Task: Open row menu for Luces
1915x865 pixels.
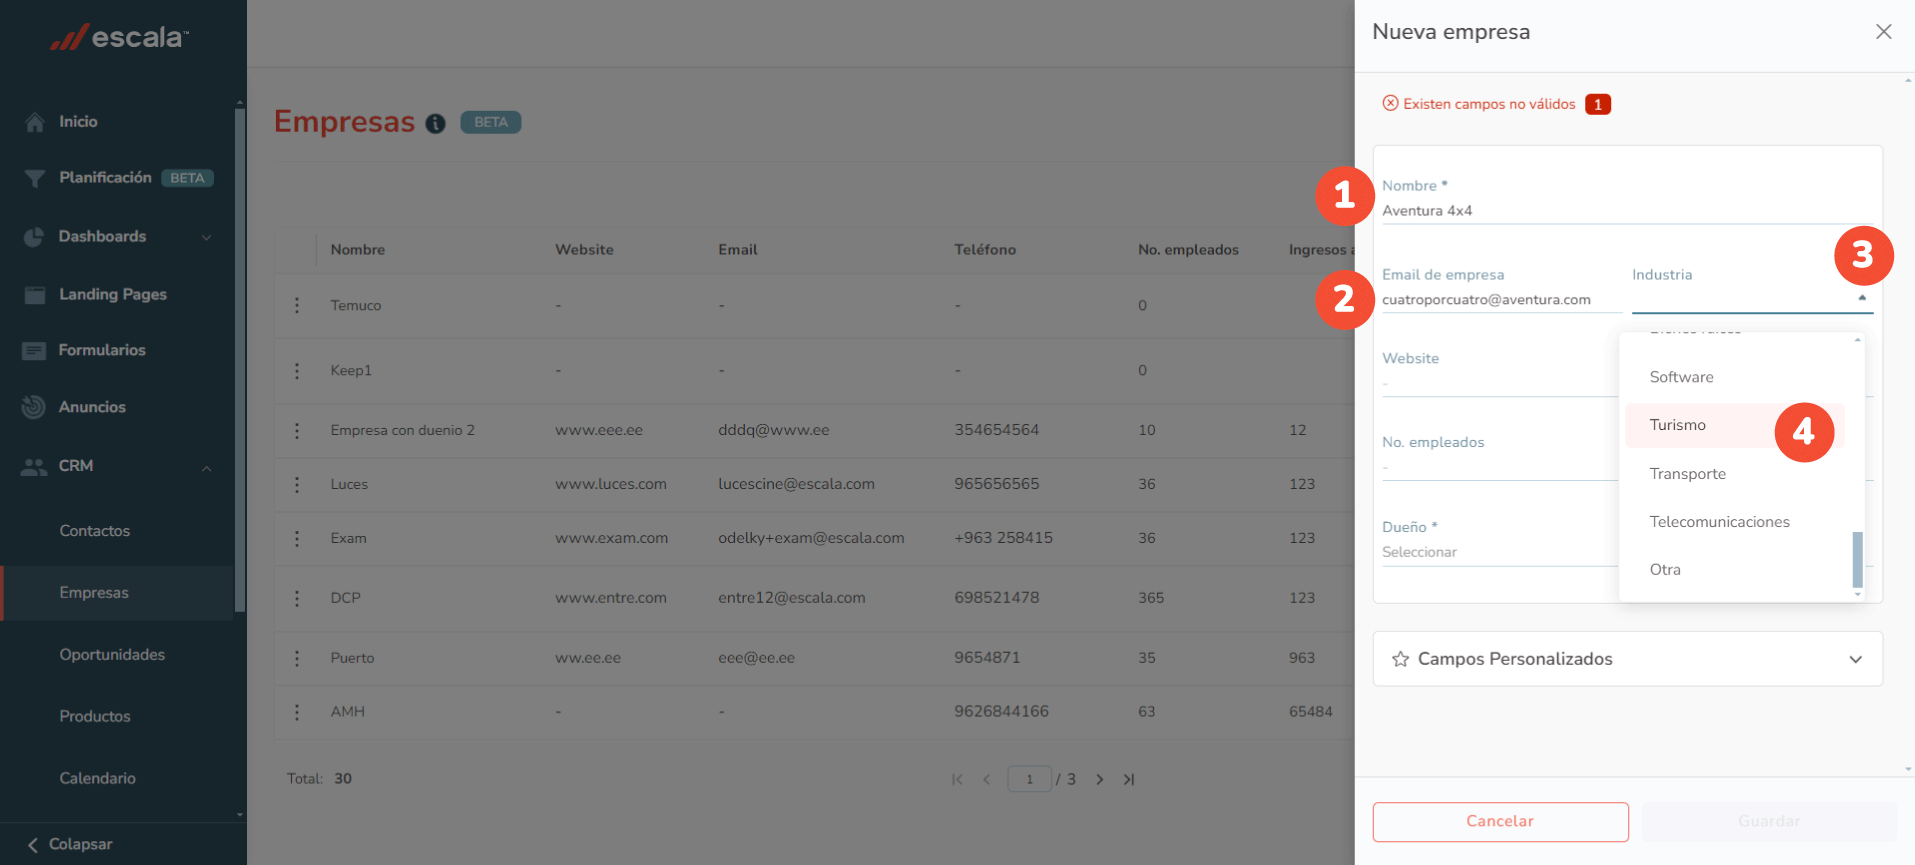Action: (297, 484)
